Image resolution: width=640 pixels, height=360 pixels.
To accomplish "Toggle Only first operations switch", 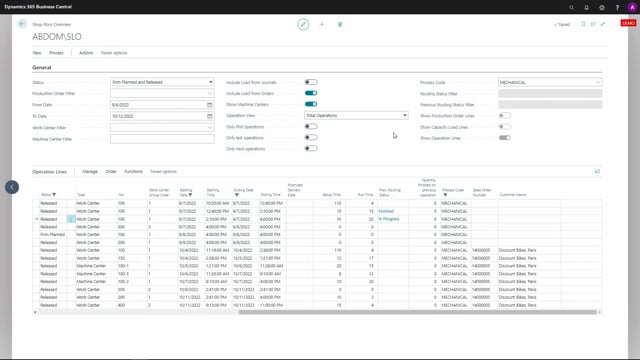I will click(311, 127).
